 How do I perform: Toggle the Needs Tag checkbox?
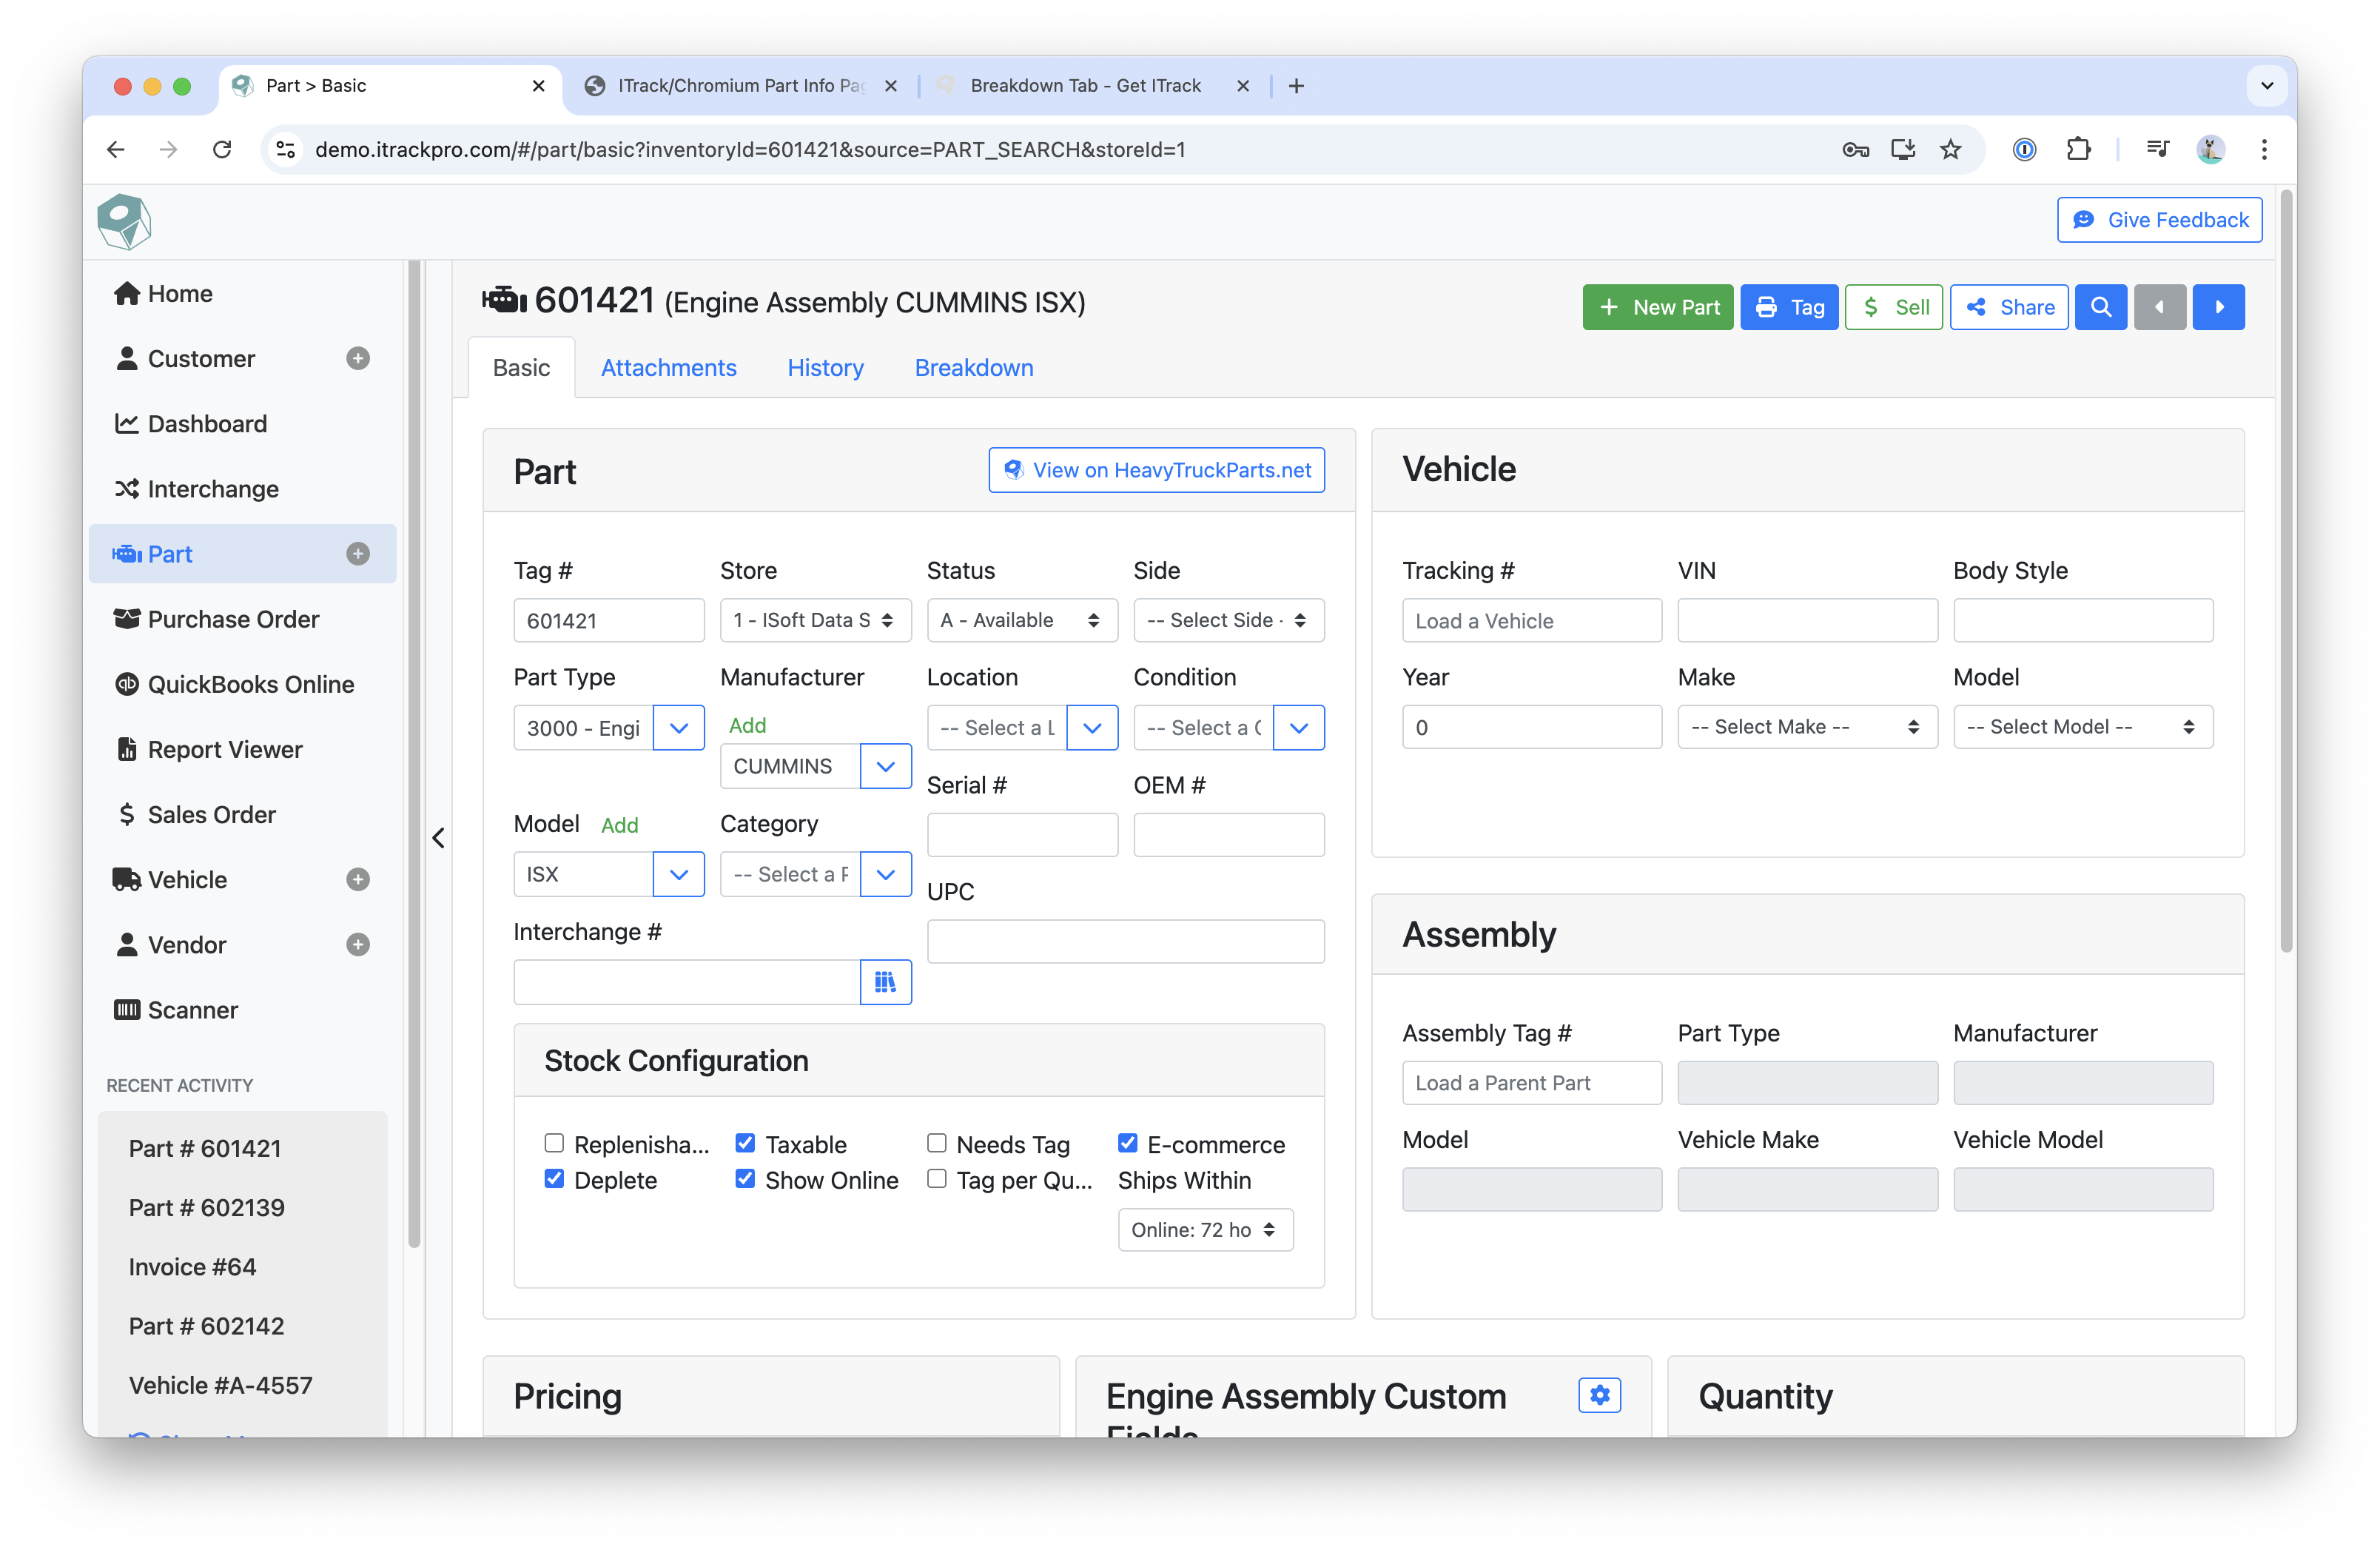pyautogui.click(x=936, y=1143)
